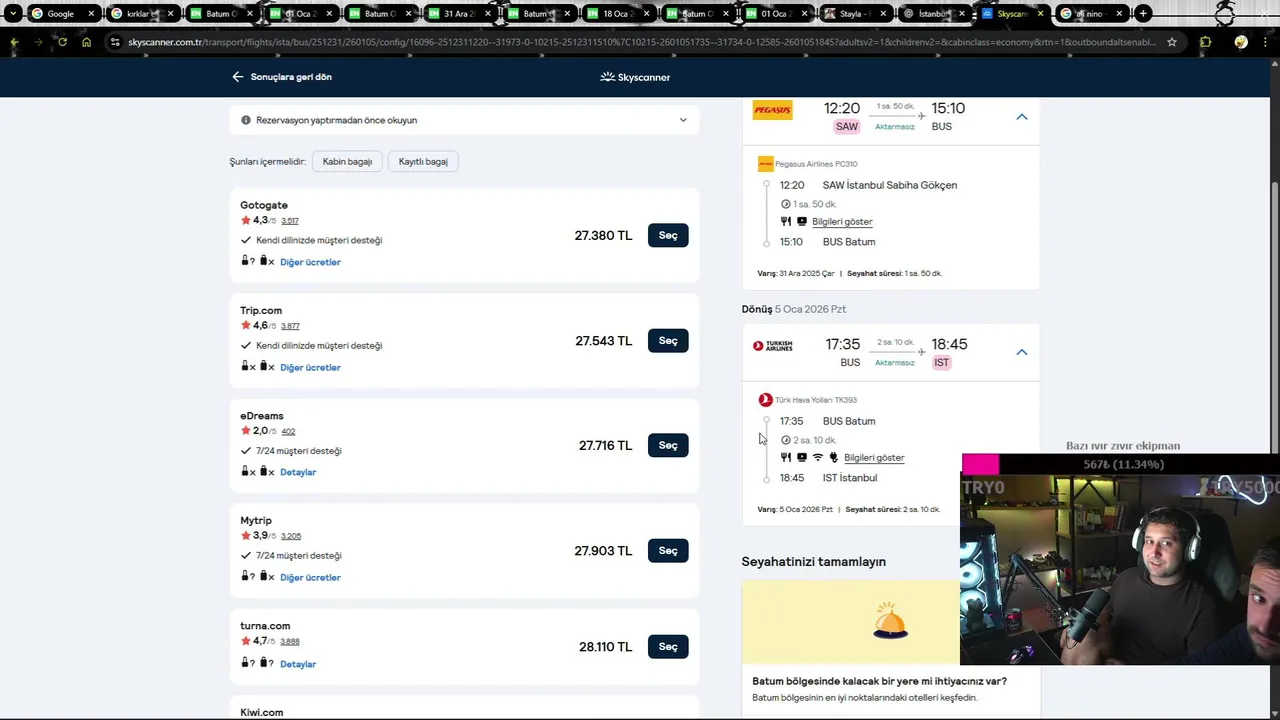Click the Pegasus airline logo
1280x720 pixels.
tap(772, 110)
